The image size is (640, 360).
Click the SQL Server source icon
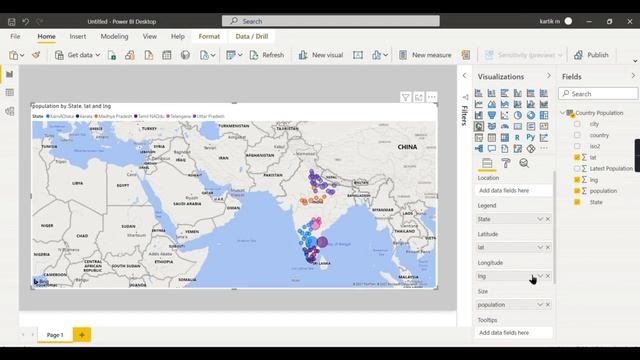click(149, 55)
